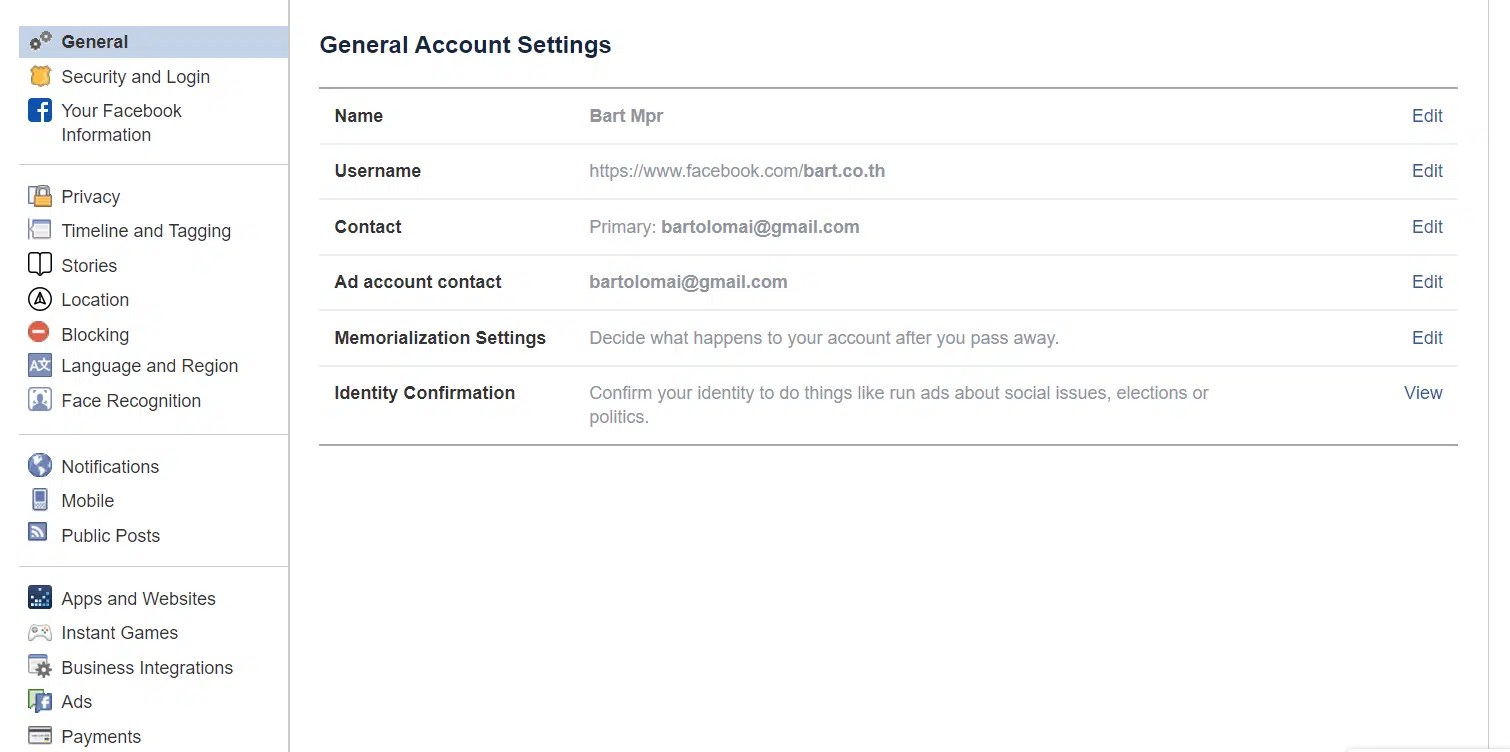The image size is (1510, 752).
Task: Click the 'Confirm your identity' description text
Action: (899, 405)
